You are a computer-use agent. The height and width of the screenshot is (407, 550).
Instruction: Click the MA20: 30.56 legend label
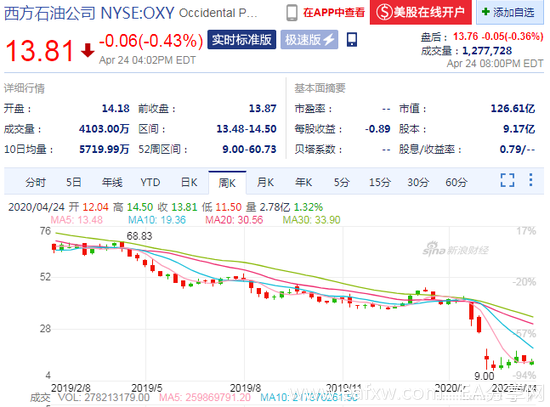(234, 220)
